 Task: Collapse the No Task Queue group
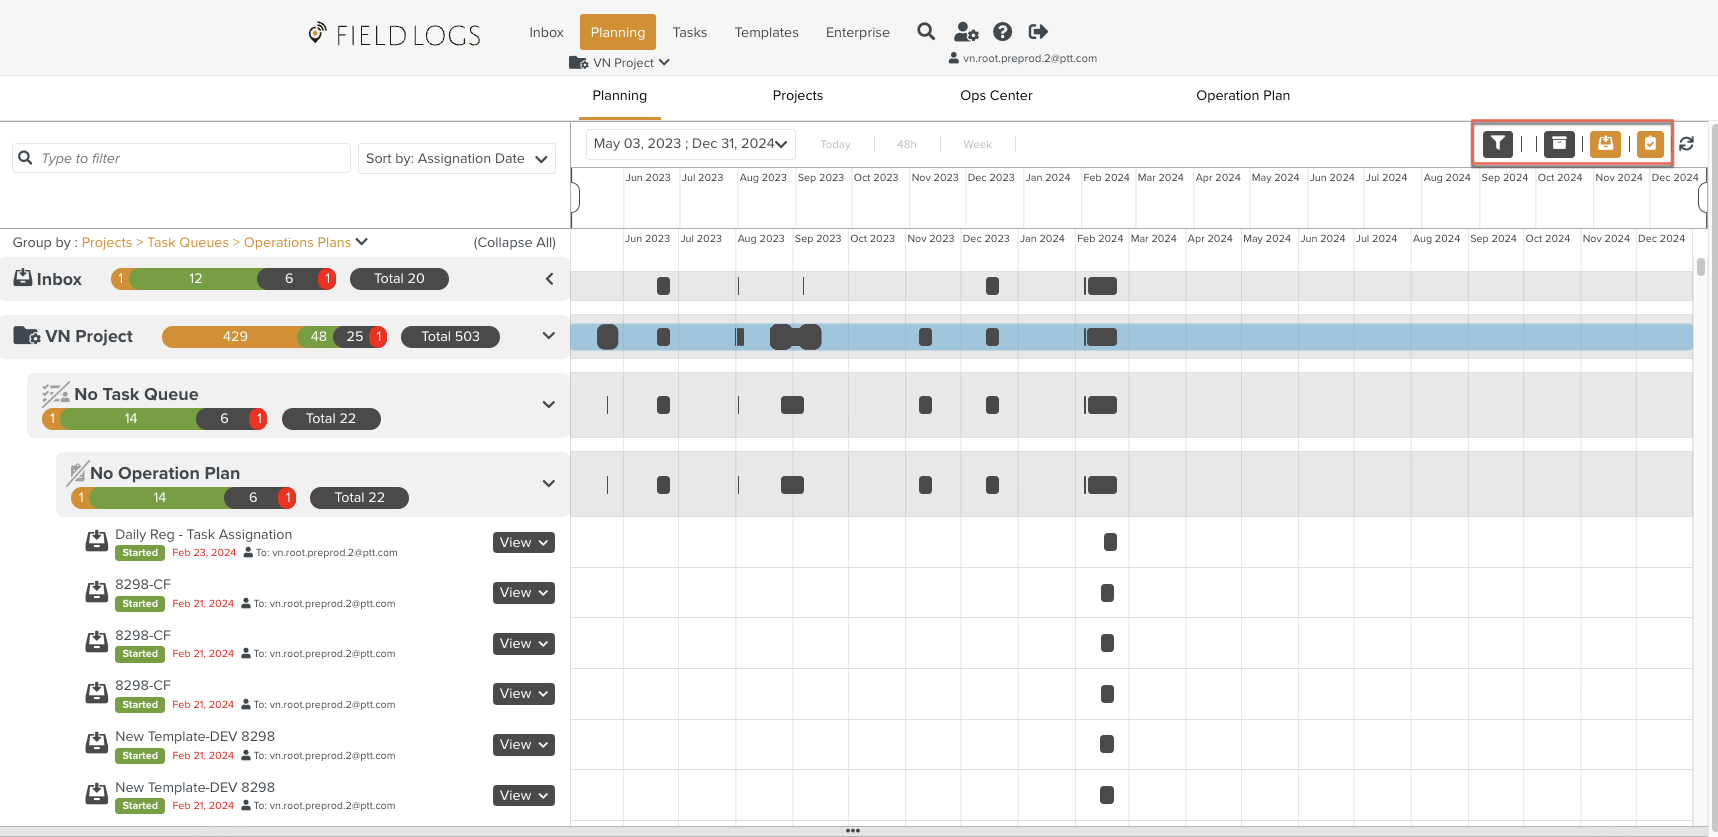(x=548, y=405)
